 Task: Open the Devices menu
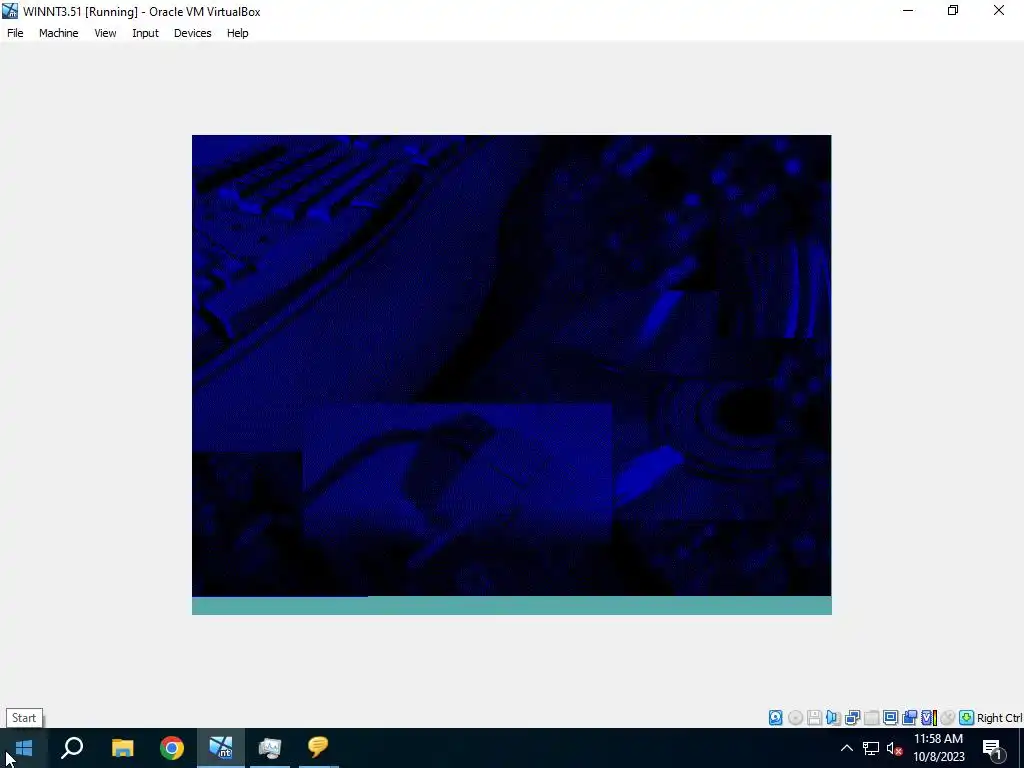193,33
